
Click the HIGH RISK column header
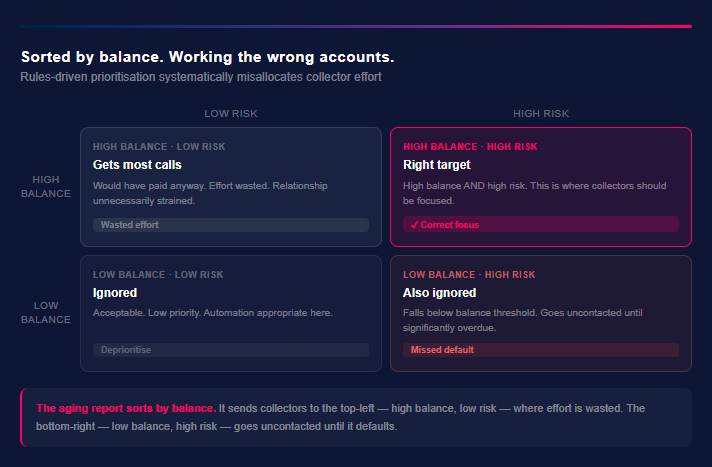click(541, 114)
